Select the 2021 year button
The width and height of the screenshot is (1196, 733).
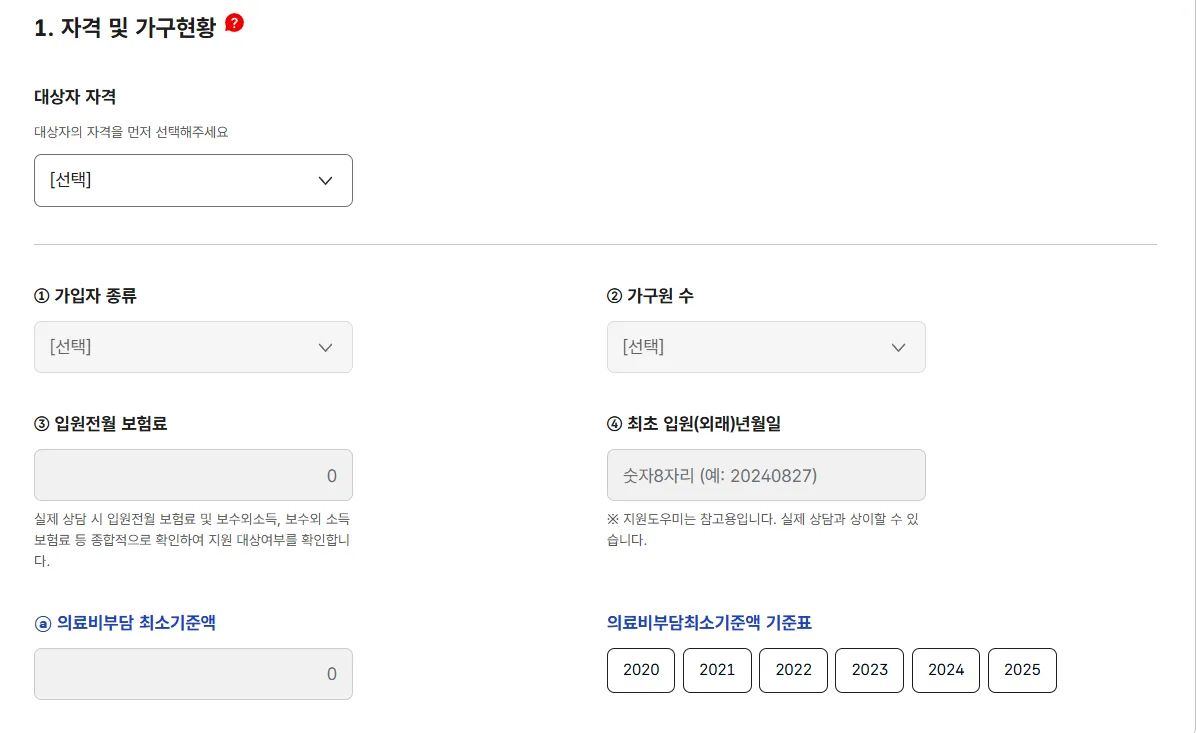click(717, 670)
